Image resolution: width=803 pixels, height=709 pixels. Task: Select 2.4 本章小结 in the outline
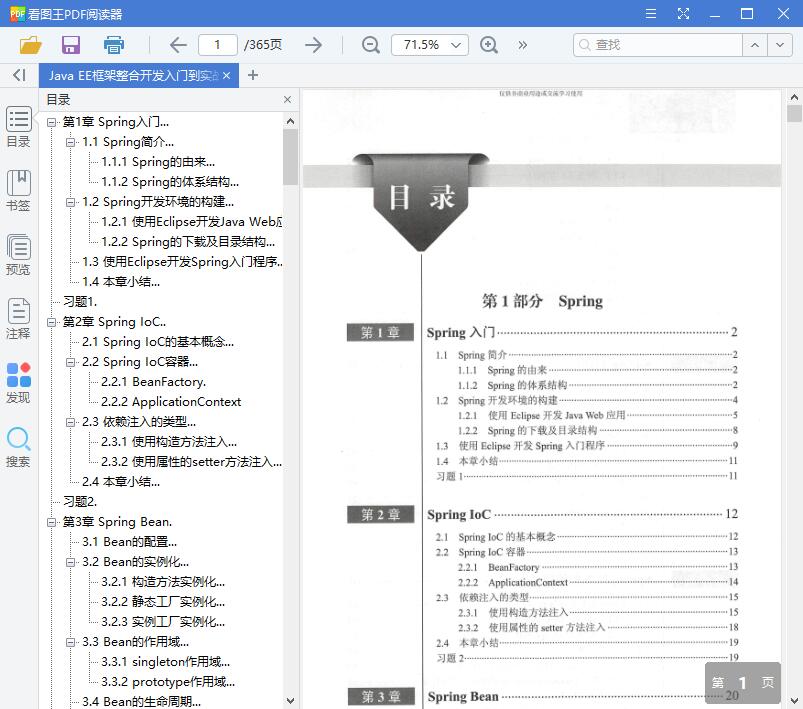121,482
